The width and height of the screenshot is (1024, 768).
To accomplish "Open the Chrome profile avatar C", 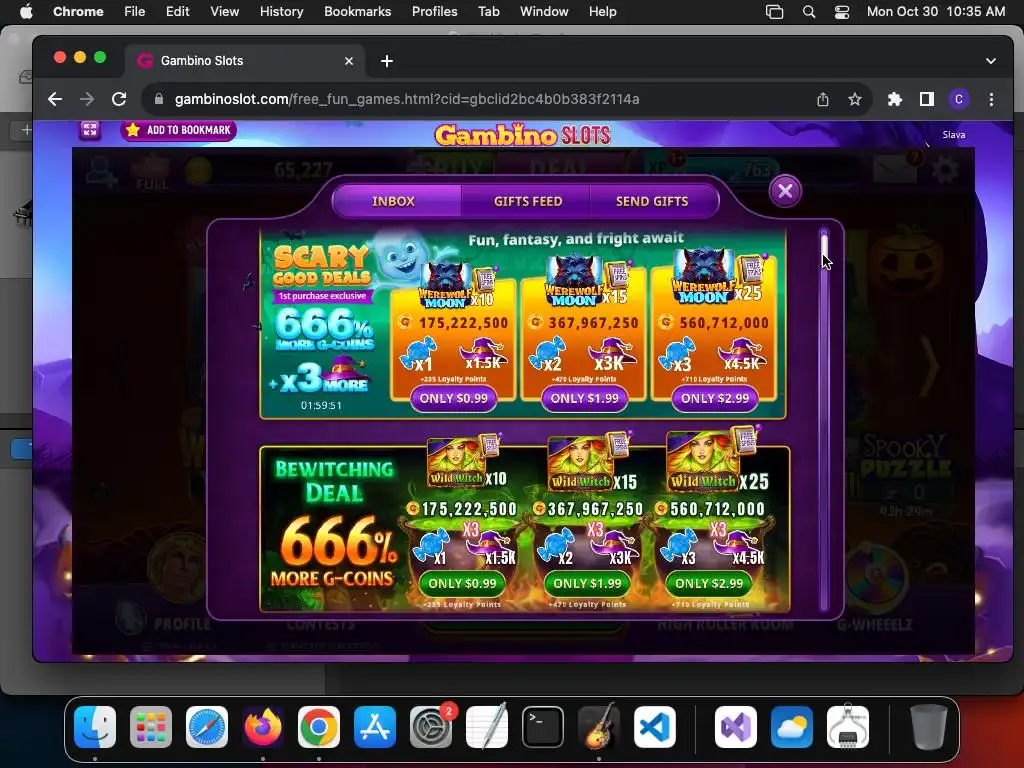I will coord(959,99).
